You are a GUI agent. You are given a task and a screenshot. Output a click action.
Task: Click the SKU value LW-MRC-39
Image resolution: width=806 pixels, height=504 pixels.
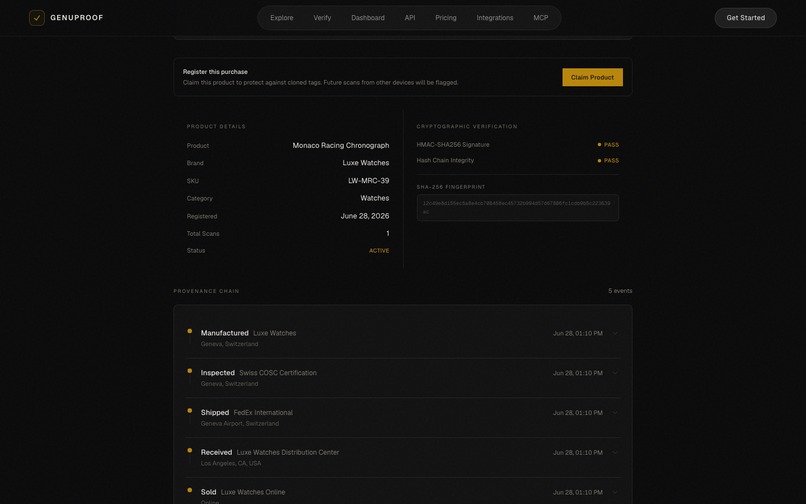point(369,181)
